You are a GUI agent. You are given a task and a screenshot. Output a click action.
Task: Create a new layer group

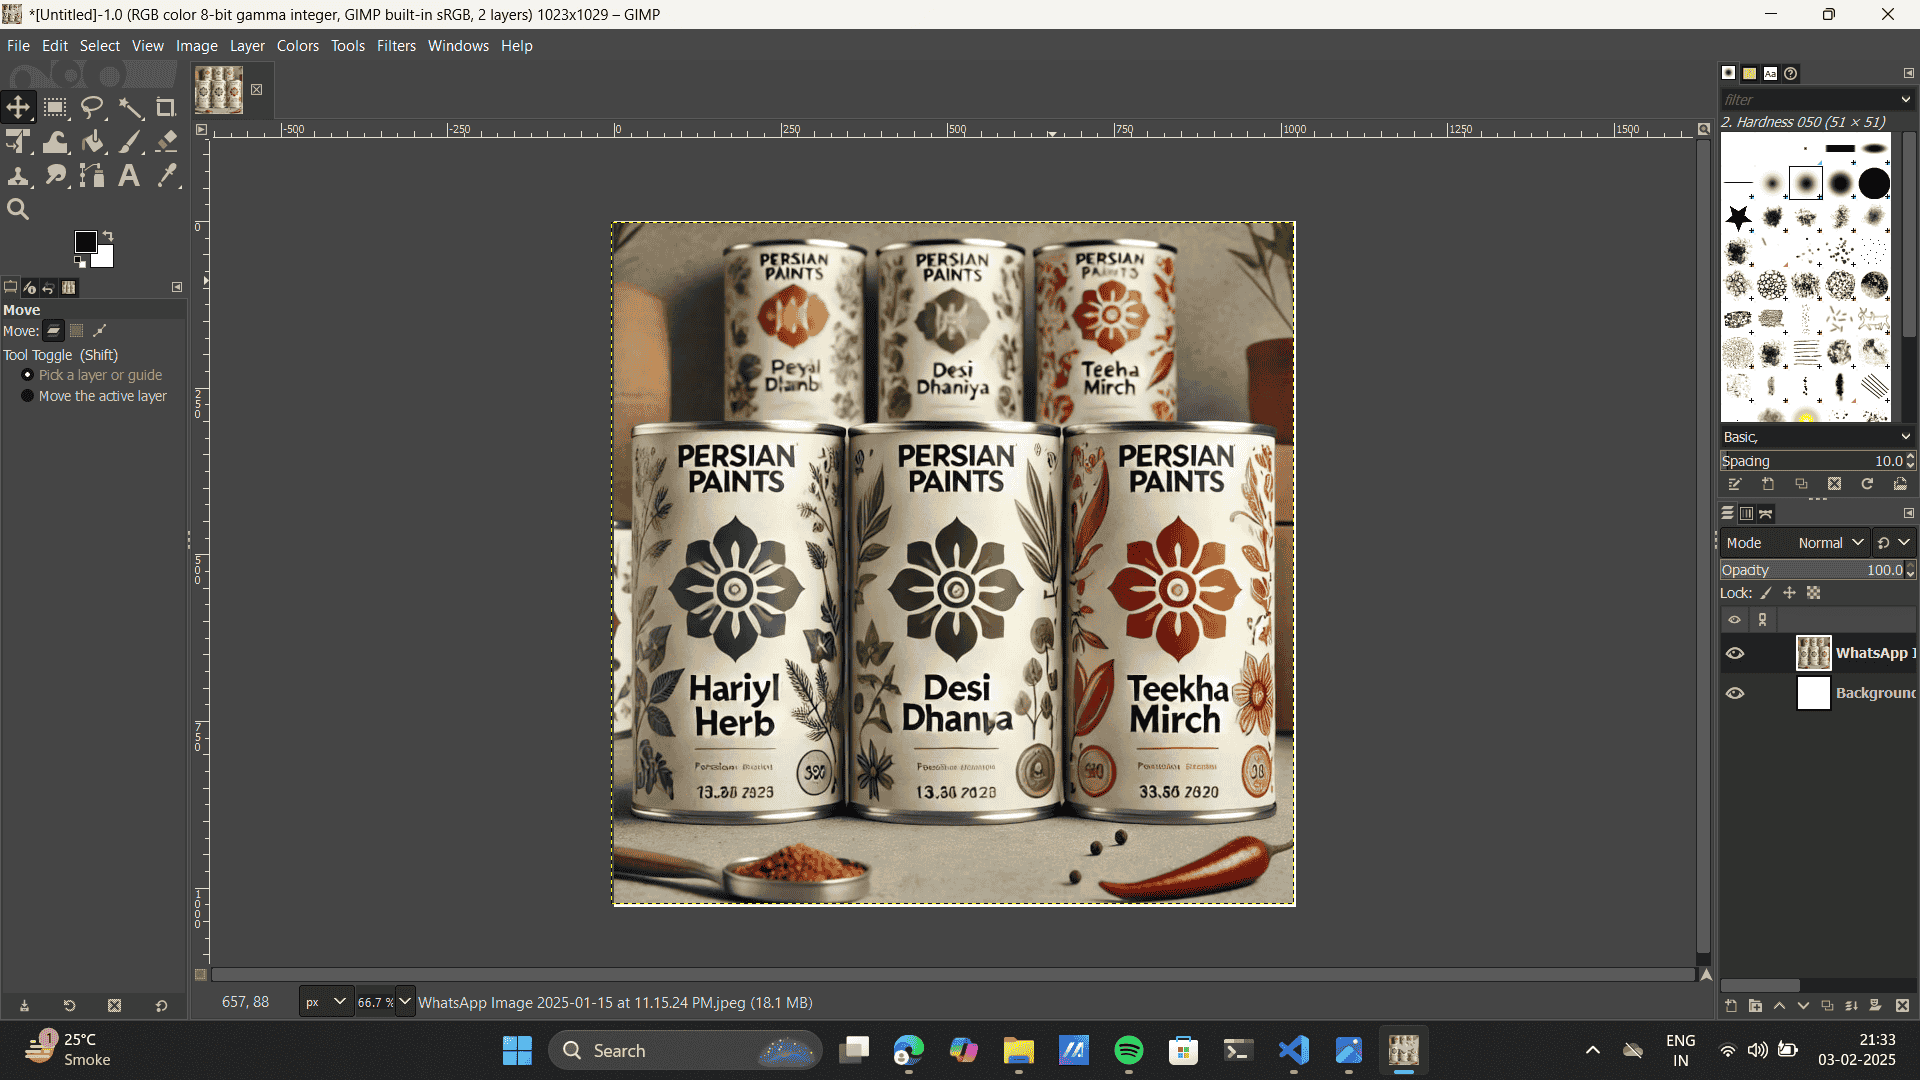(1755, 1006)
